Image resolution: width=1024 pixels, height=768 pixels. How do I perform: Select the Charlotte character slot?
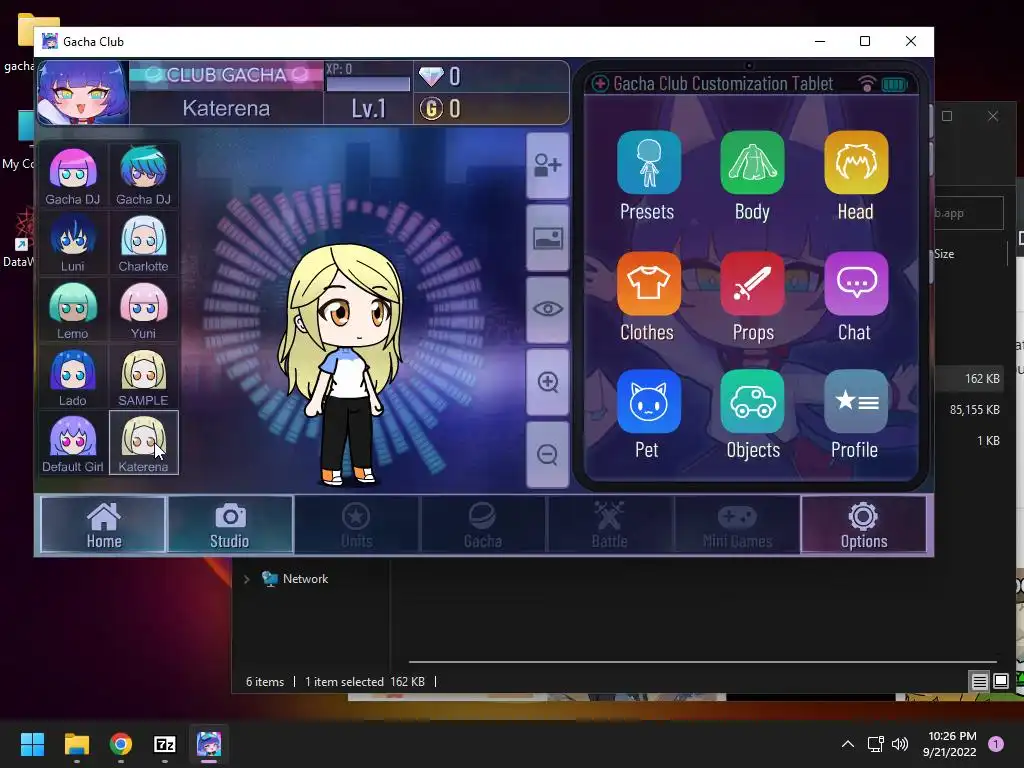144,243
